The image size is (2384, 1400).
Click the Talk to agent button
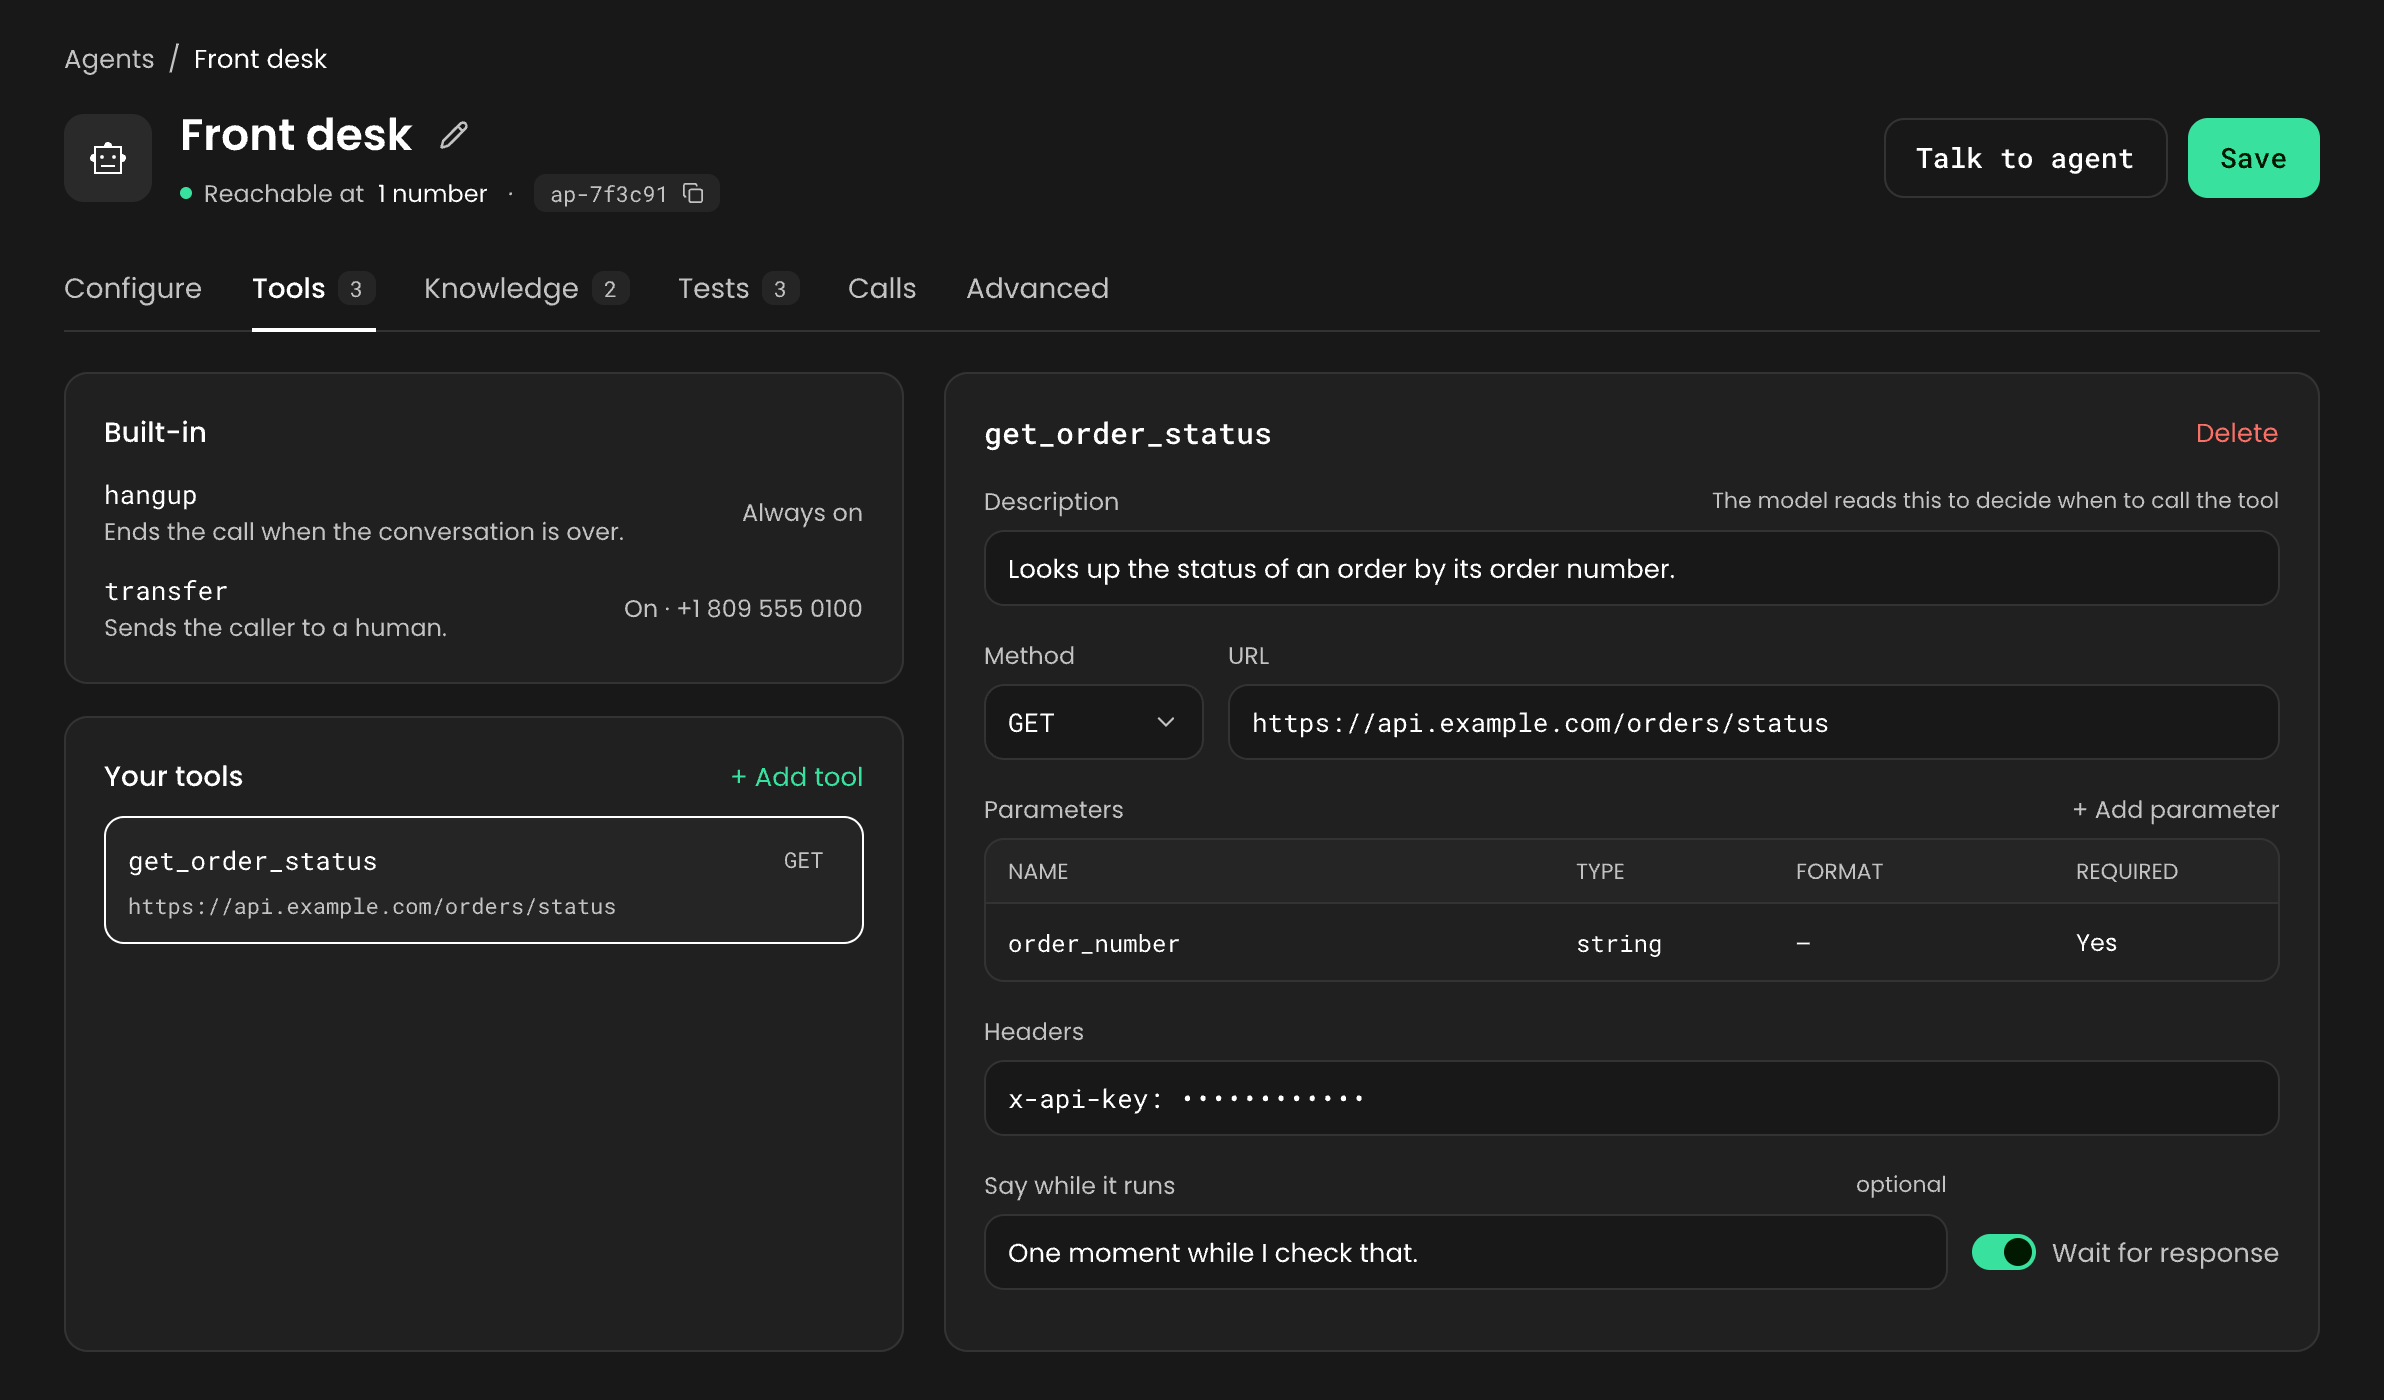click(2025, 158)
